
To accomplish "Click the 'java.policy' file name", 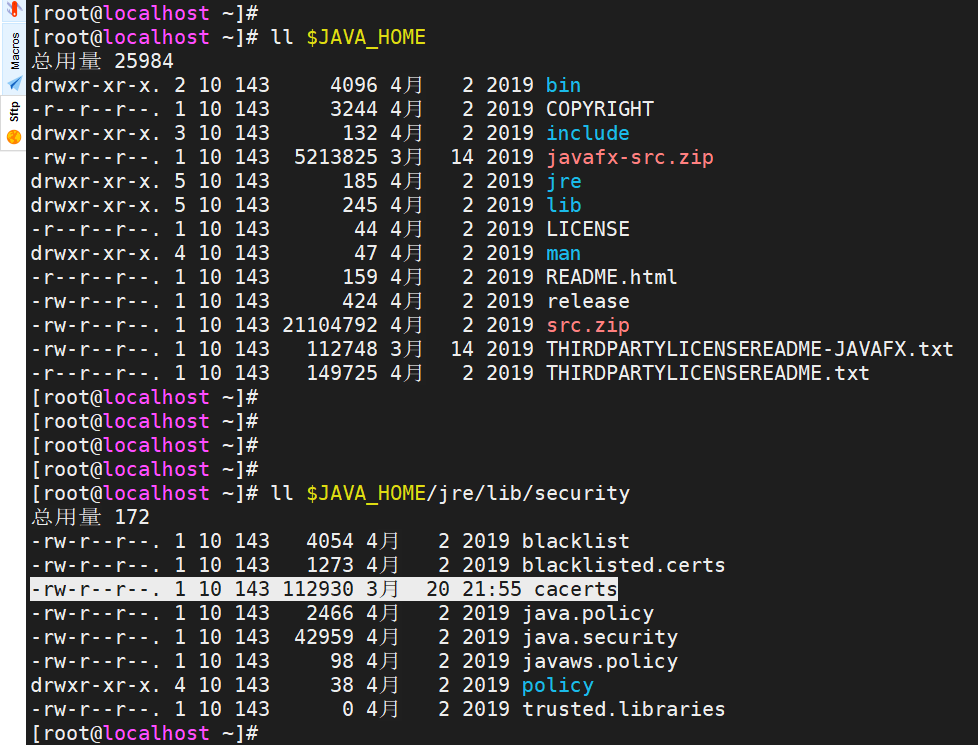I will pos(588,613).
